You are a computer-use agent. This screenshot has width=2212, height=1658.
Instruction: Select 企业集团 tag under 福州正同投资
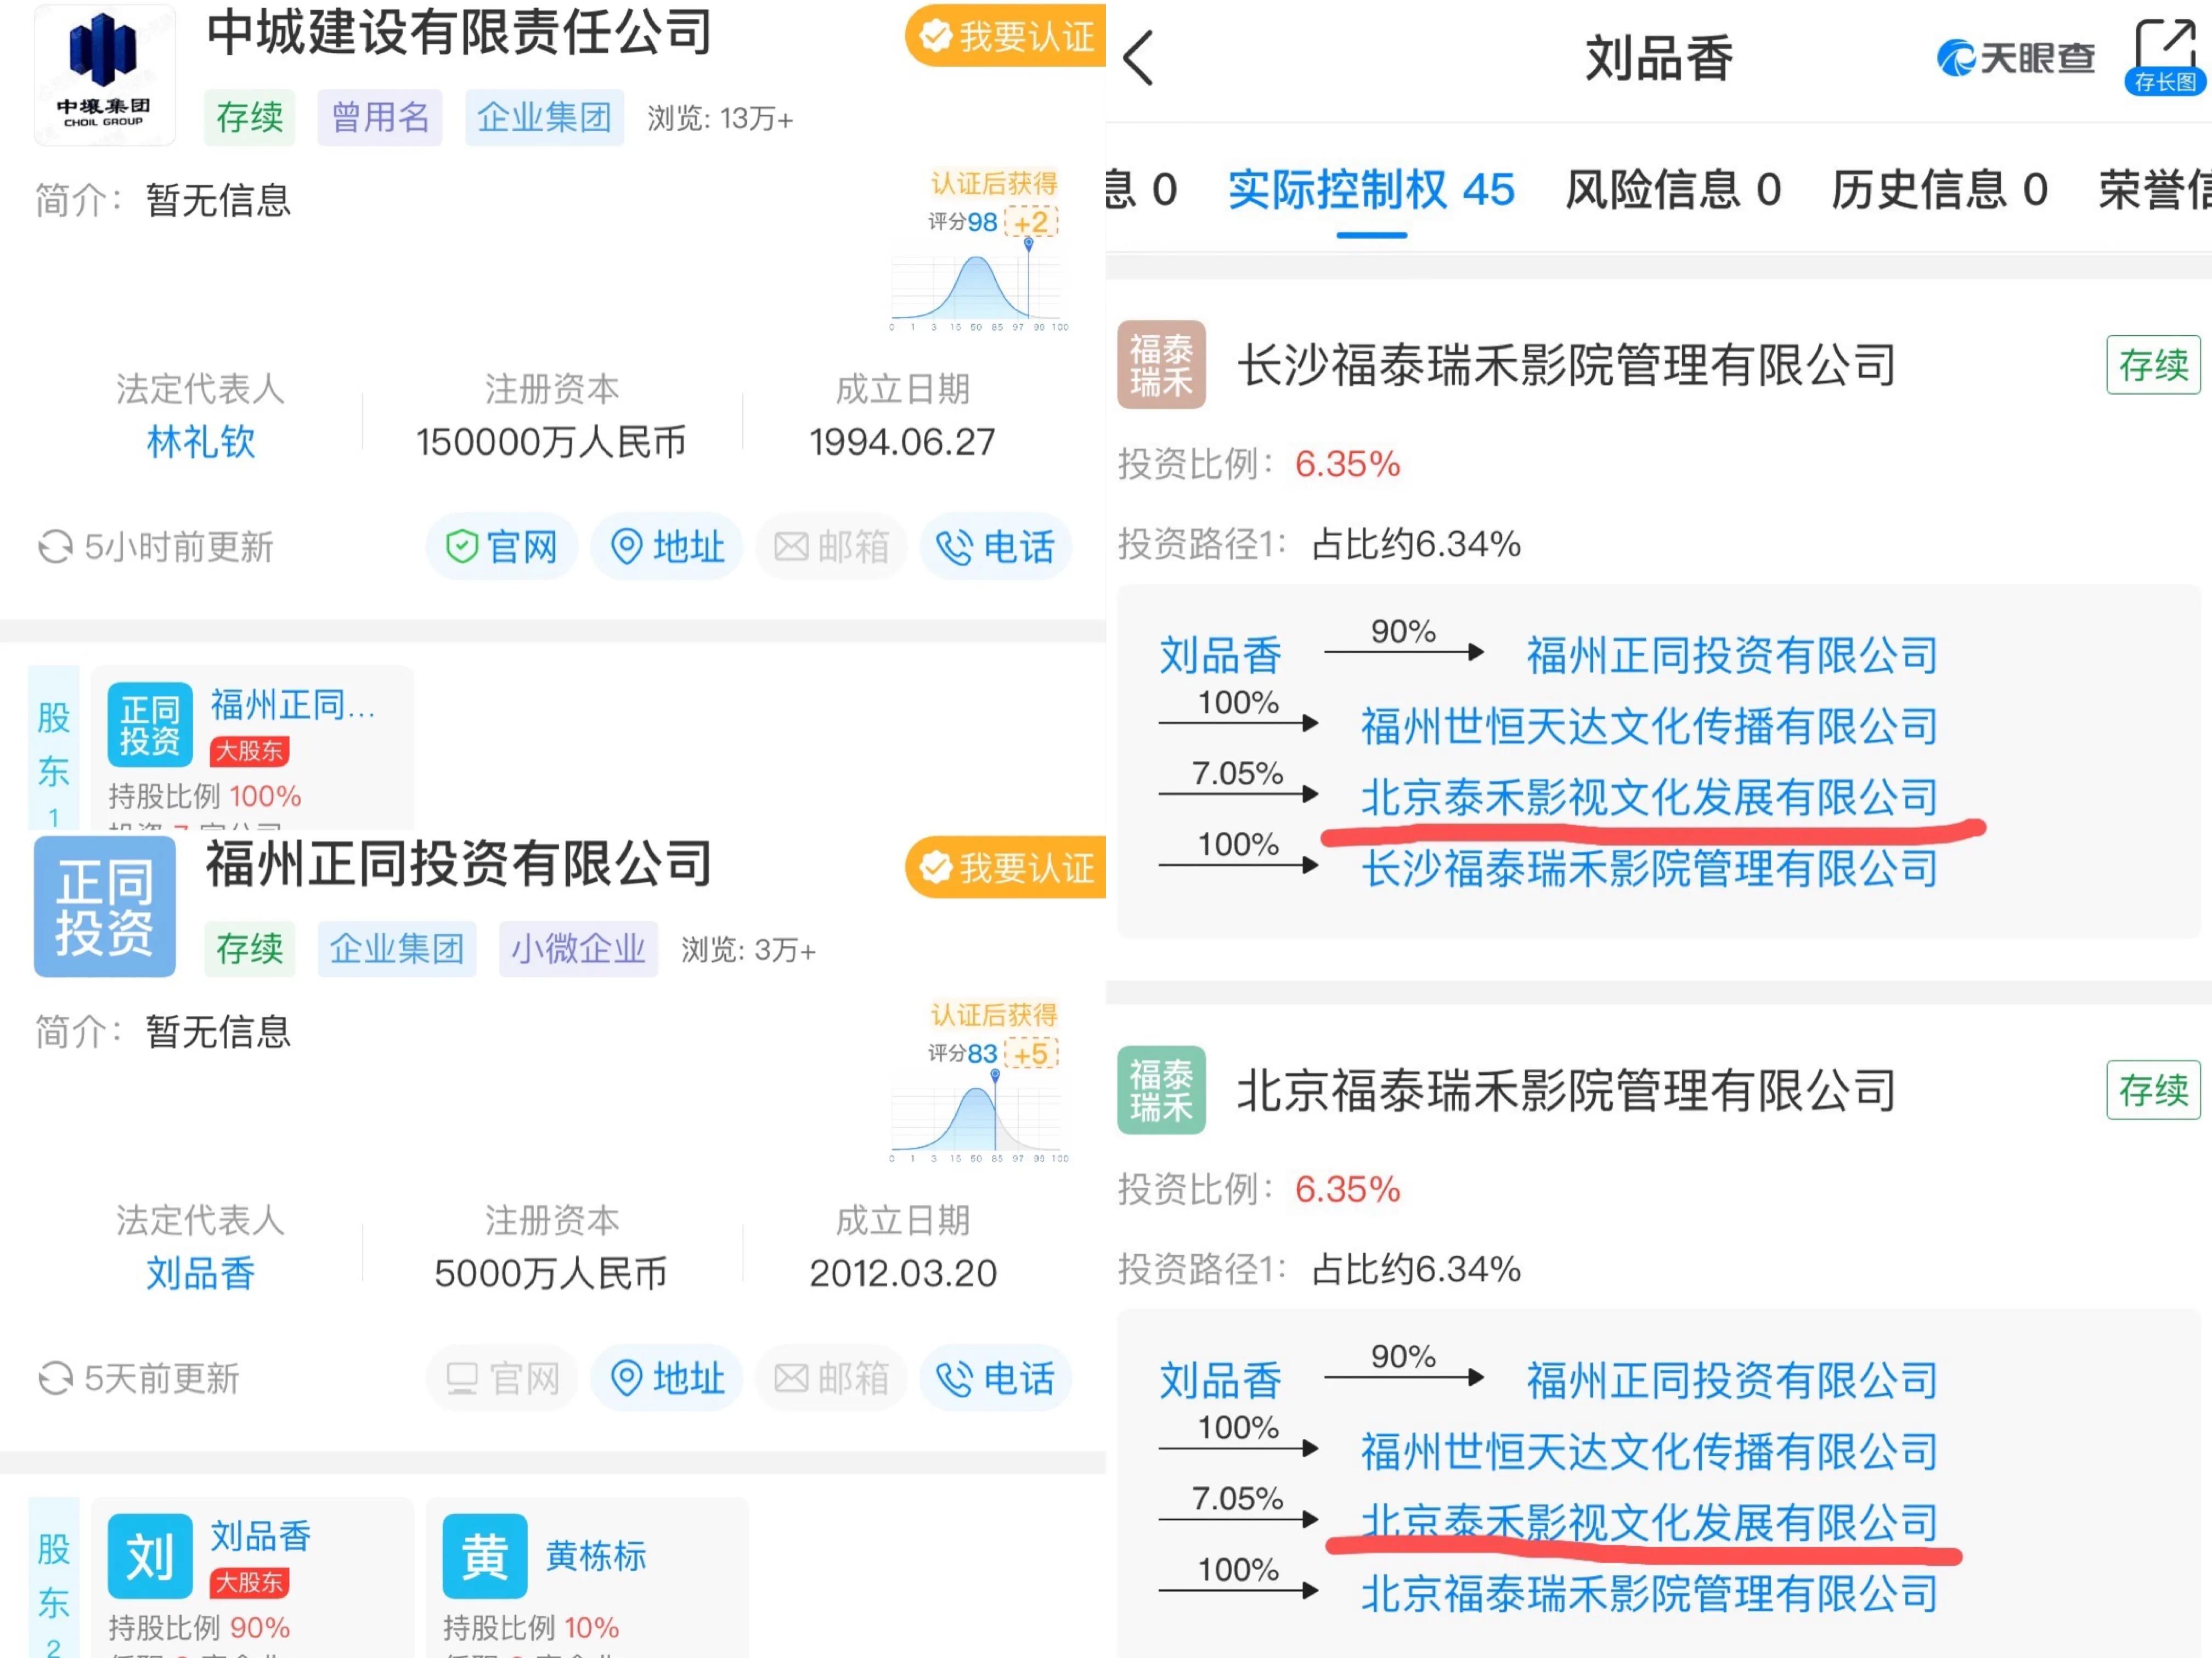click(x=397, y=948)
